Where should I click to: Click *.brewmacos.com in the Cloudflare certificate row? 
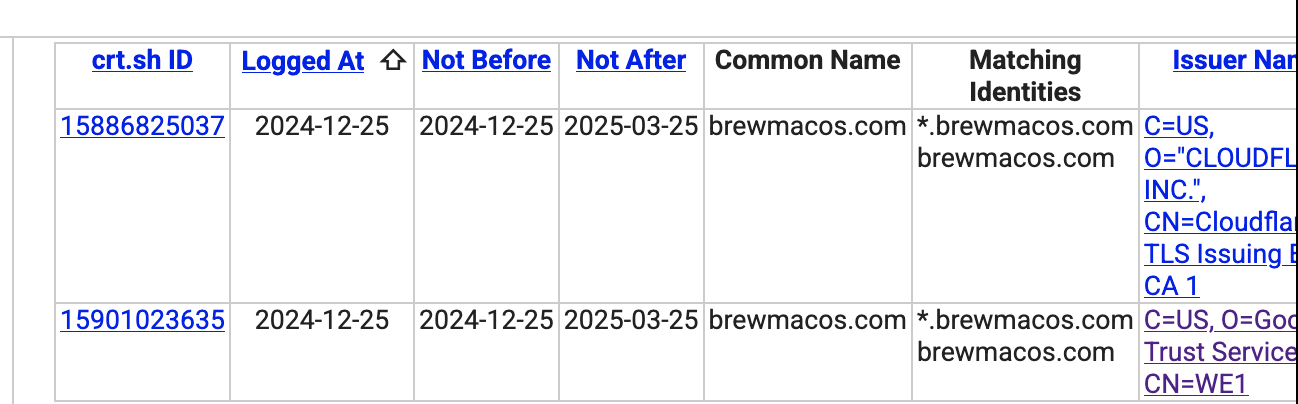(x=1024, y=127)
